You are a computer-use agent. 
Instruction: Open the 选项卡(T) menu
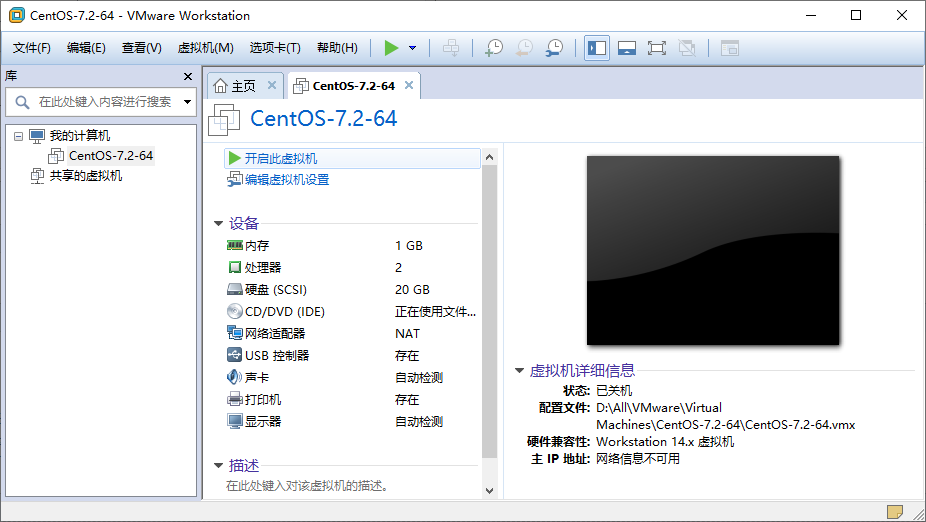(x=275, y=48)
